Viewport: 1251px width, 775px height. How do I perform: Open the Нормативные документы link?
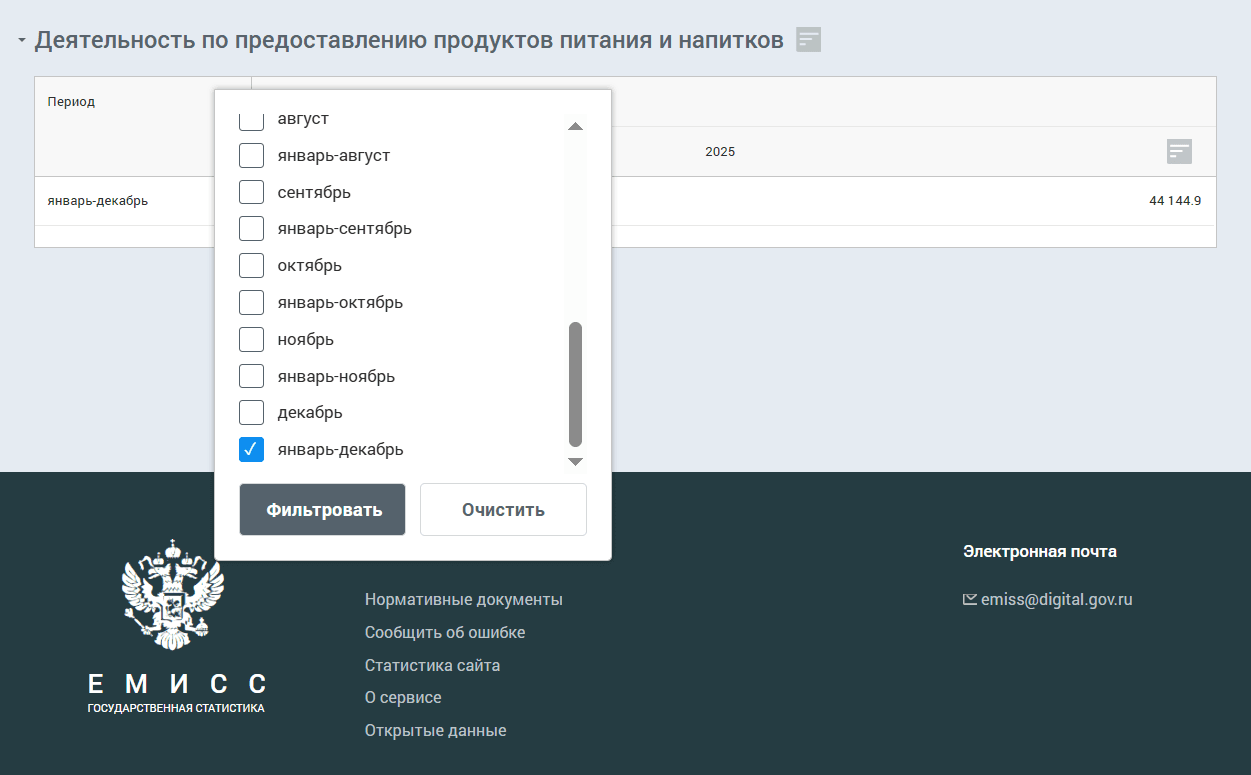coord(464,600)
